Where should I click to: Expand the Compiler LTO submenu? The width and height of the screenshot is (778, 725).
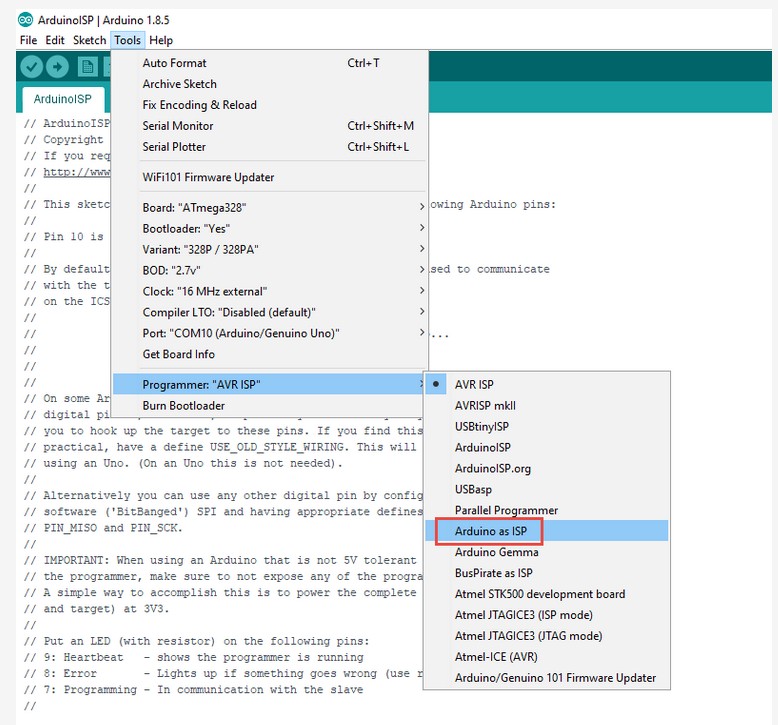269,312
